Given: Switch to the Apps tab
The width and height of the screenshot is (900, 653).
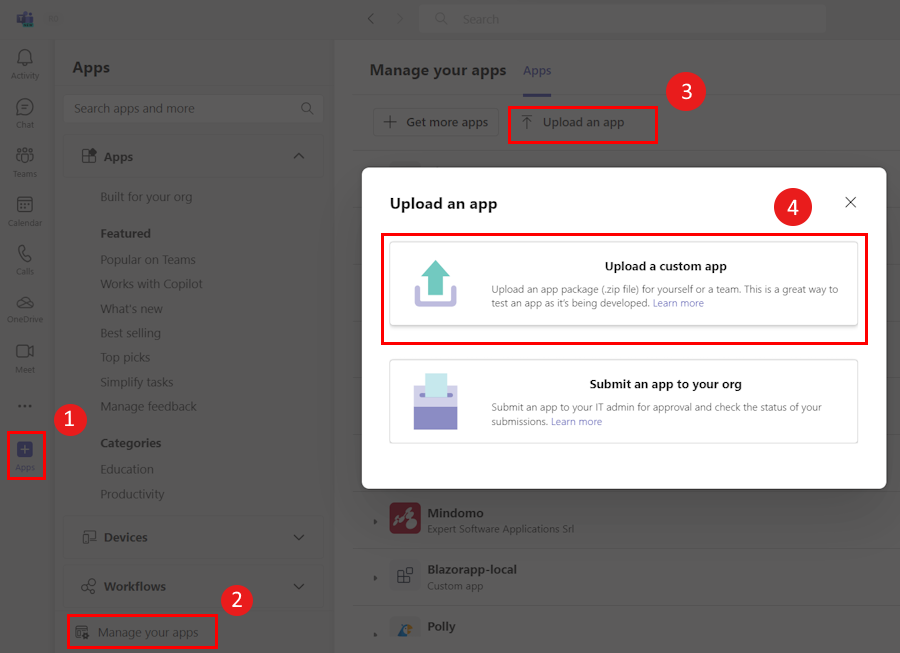Looking at the screenshot, I should (x=537, y=71).
